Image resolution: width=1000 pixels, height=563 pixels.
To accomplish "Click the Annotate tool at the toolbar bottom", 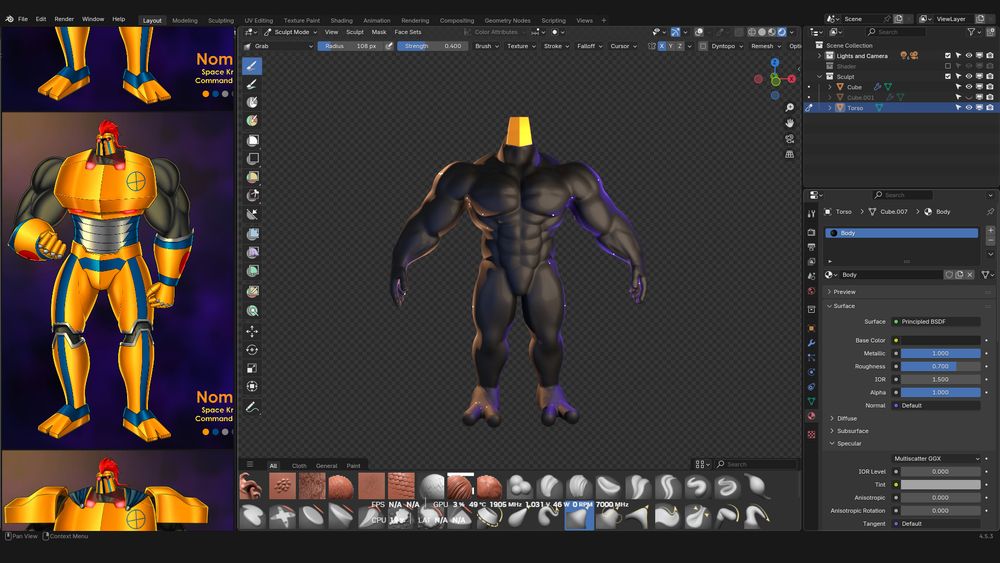I will pos(252,407).
